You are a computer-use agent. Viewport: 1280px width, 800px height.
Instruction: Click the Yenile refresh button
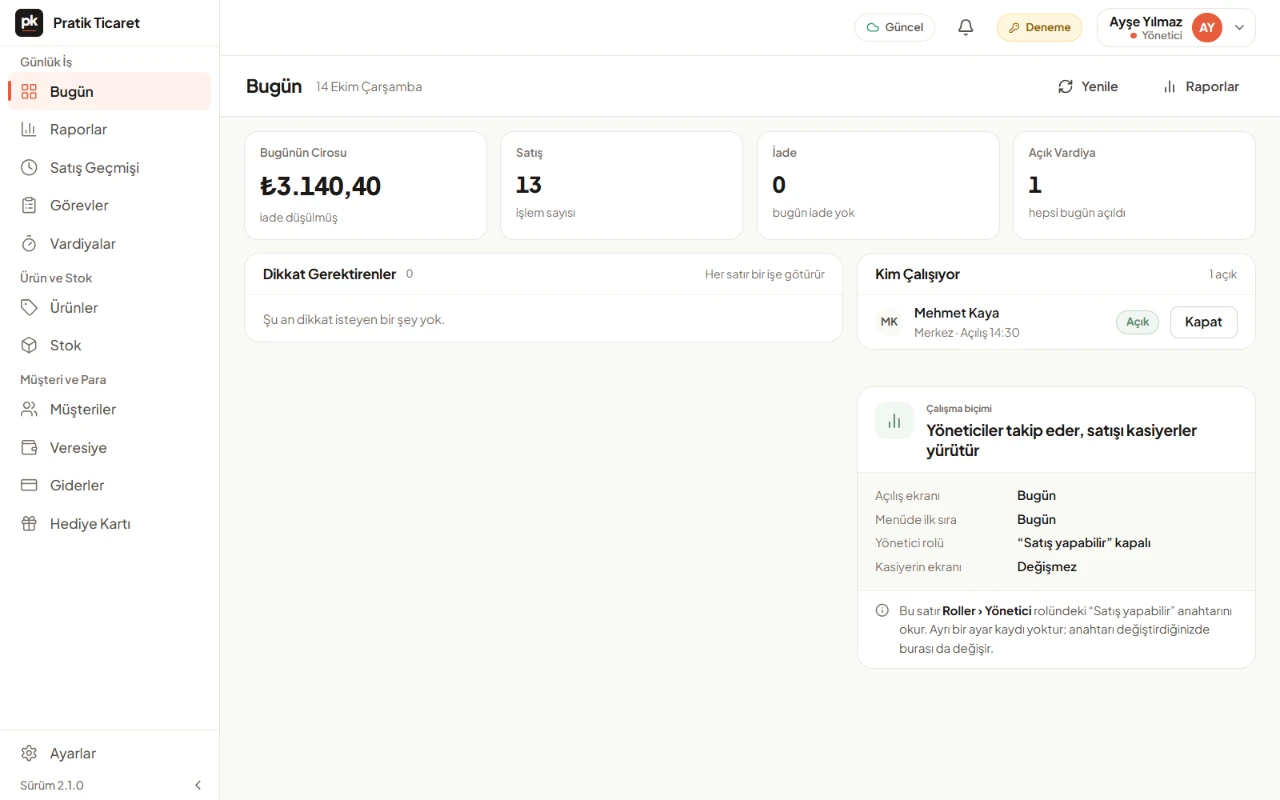click(x=1088, y=86)
